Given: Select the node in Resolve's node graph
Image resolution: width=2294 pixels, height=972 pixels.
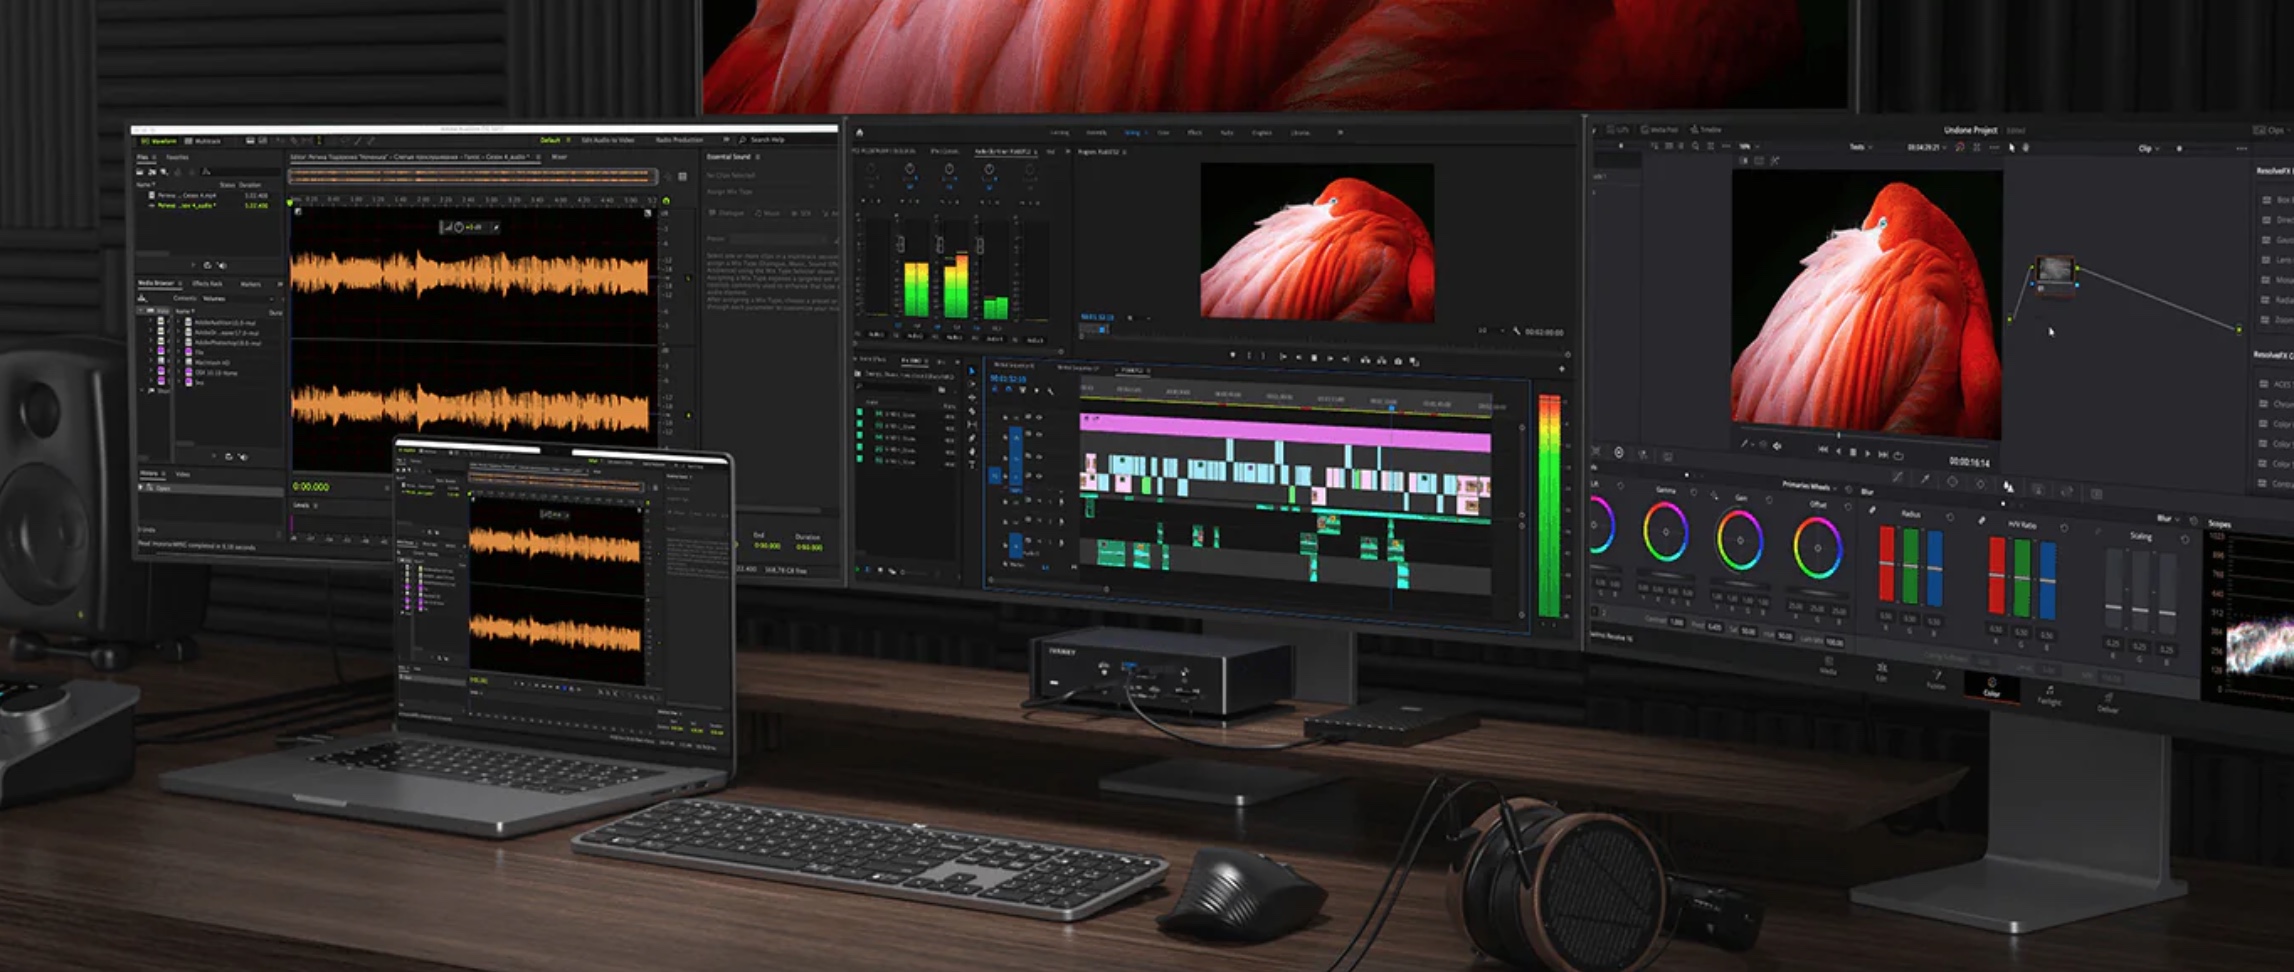Looking at the screenshot, I should [2055, 276].
